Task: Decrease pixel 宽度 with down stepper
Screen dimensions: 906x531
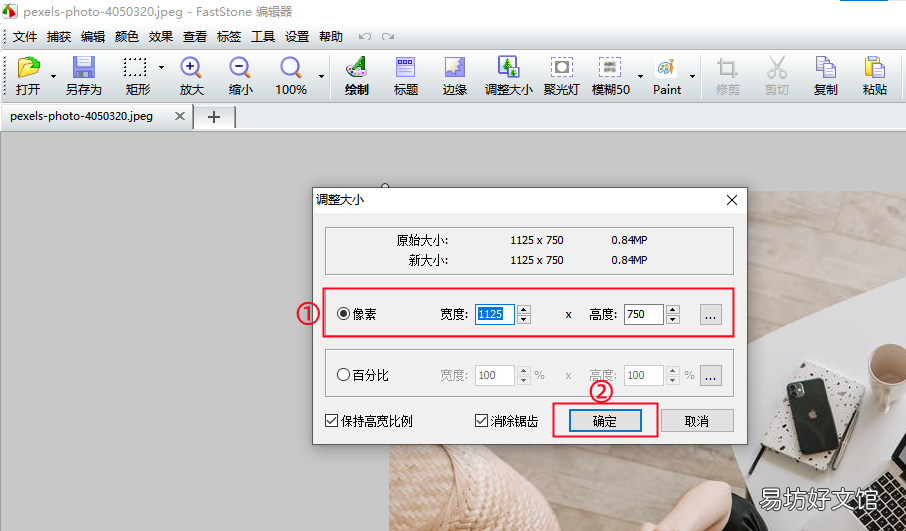Action: tap(524, 319)
